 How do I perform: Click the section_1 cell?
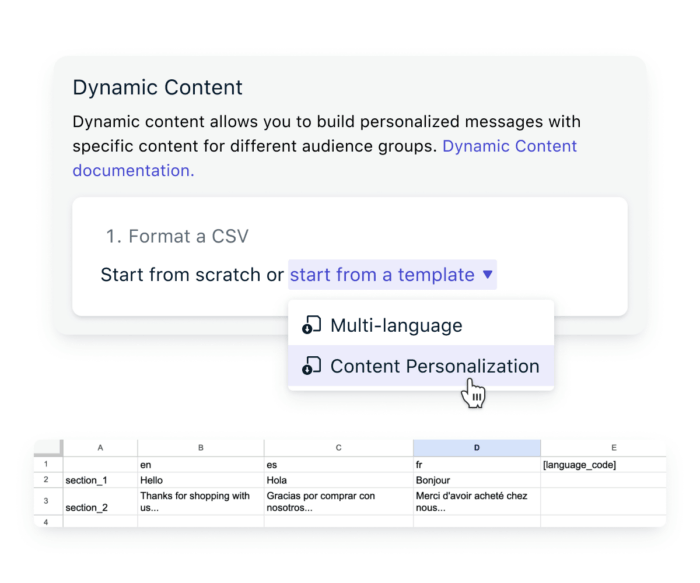click(100, 480)
